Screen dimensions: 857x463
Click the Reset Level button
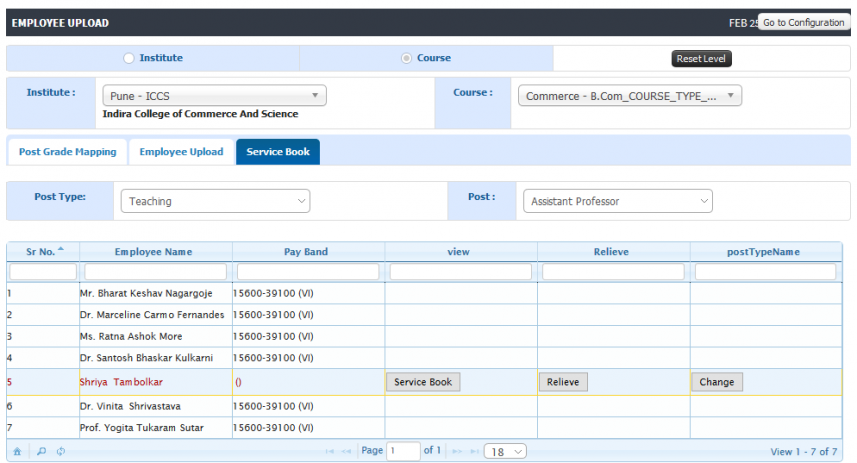coord(701,58)
